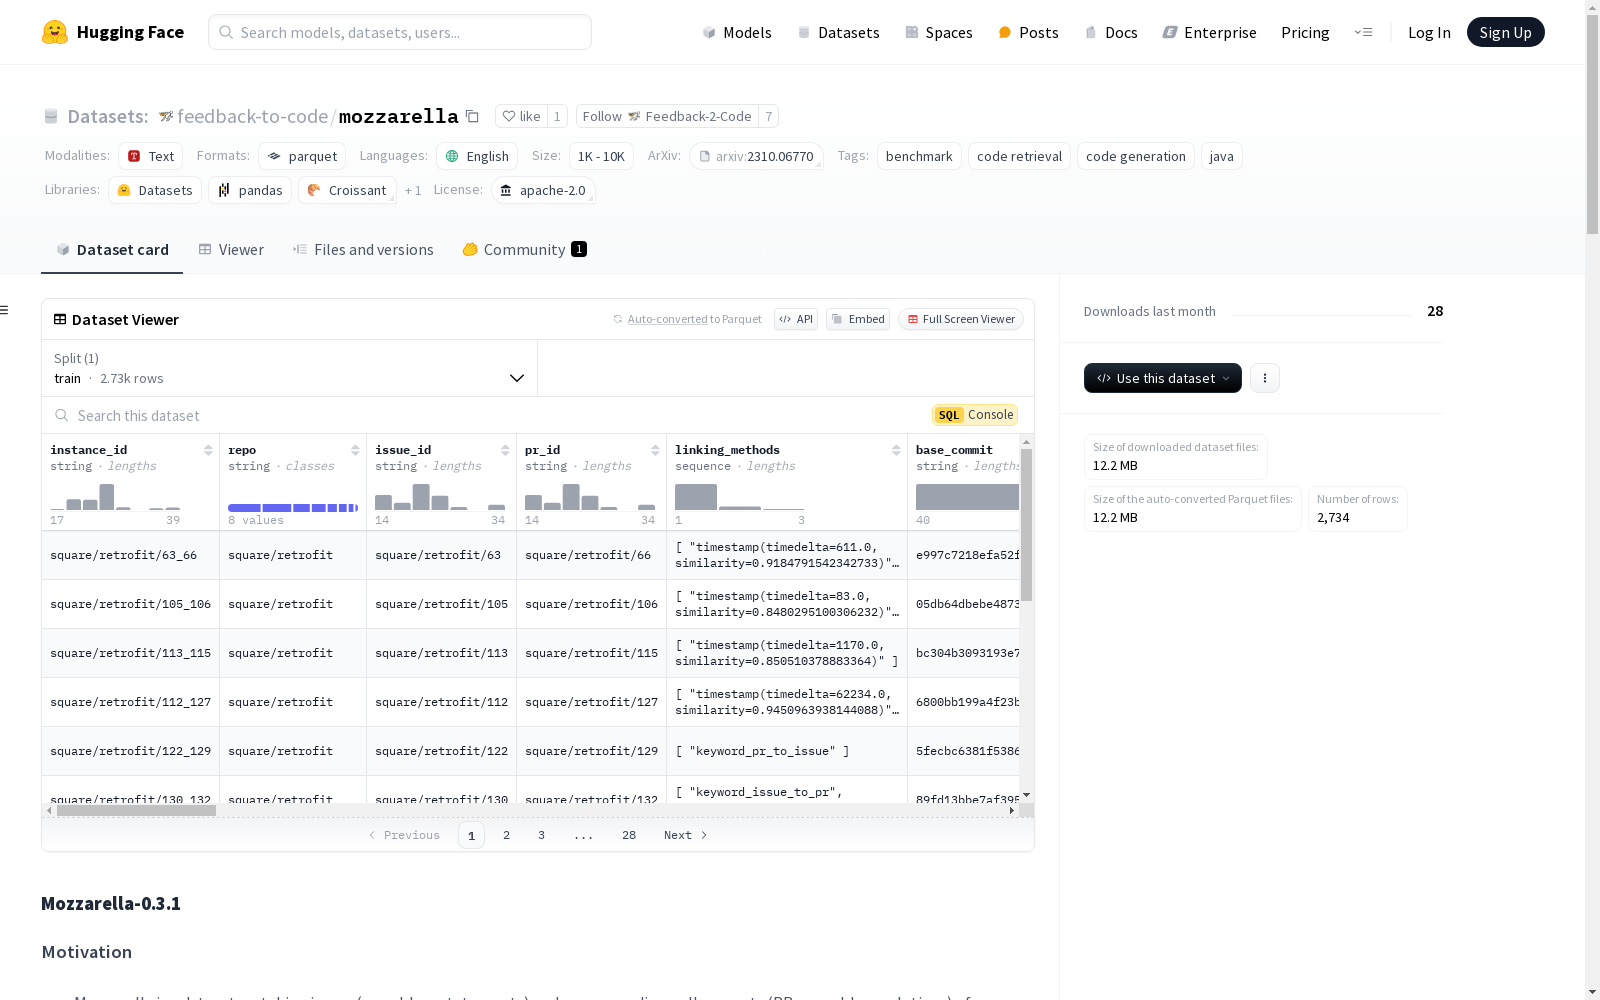Sort the repo column
The height and width of the screenshot is (1000, 1600).
point(355,450)
